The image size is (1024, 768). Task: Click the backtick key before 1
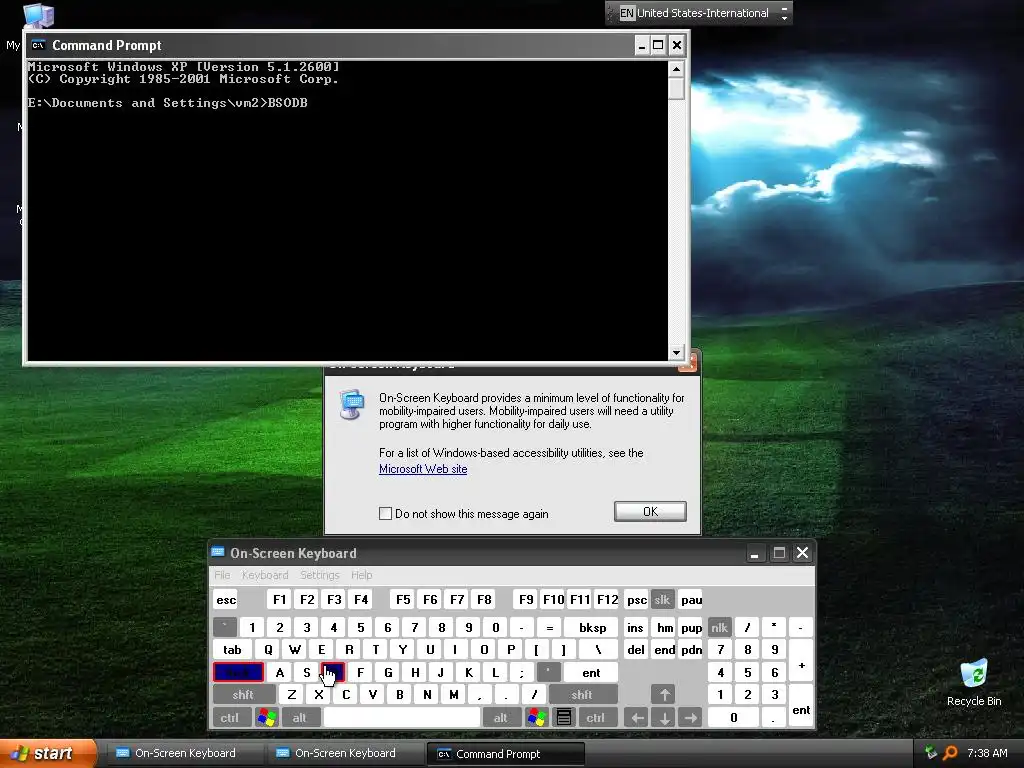click(225, 628)
